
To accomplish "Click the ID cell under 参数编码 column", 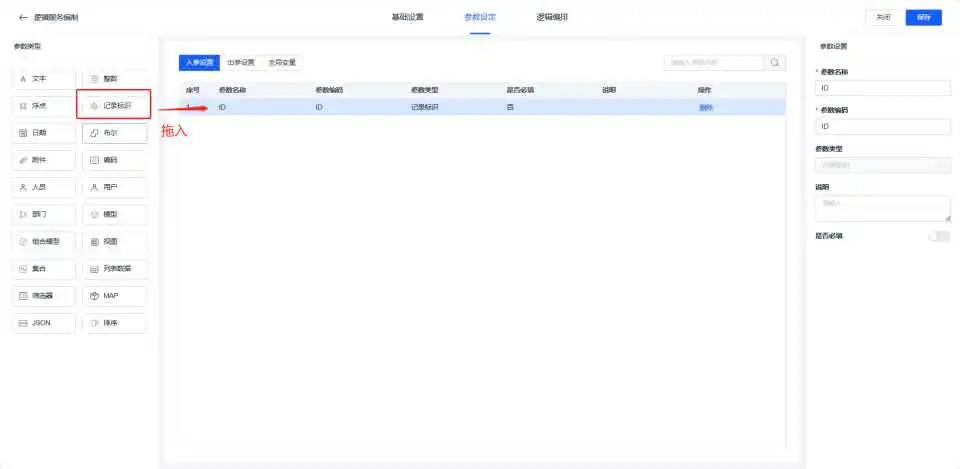I will tap(319, 108).
